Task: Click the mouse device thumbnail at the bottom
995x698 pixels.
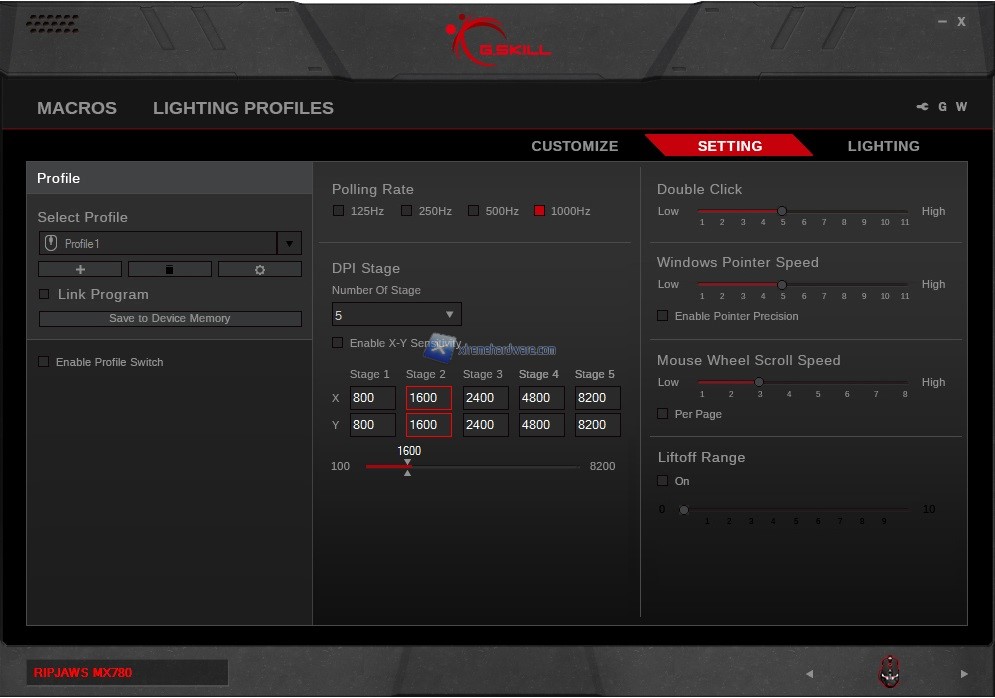Action: (x=888, y=672)
